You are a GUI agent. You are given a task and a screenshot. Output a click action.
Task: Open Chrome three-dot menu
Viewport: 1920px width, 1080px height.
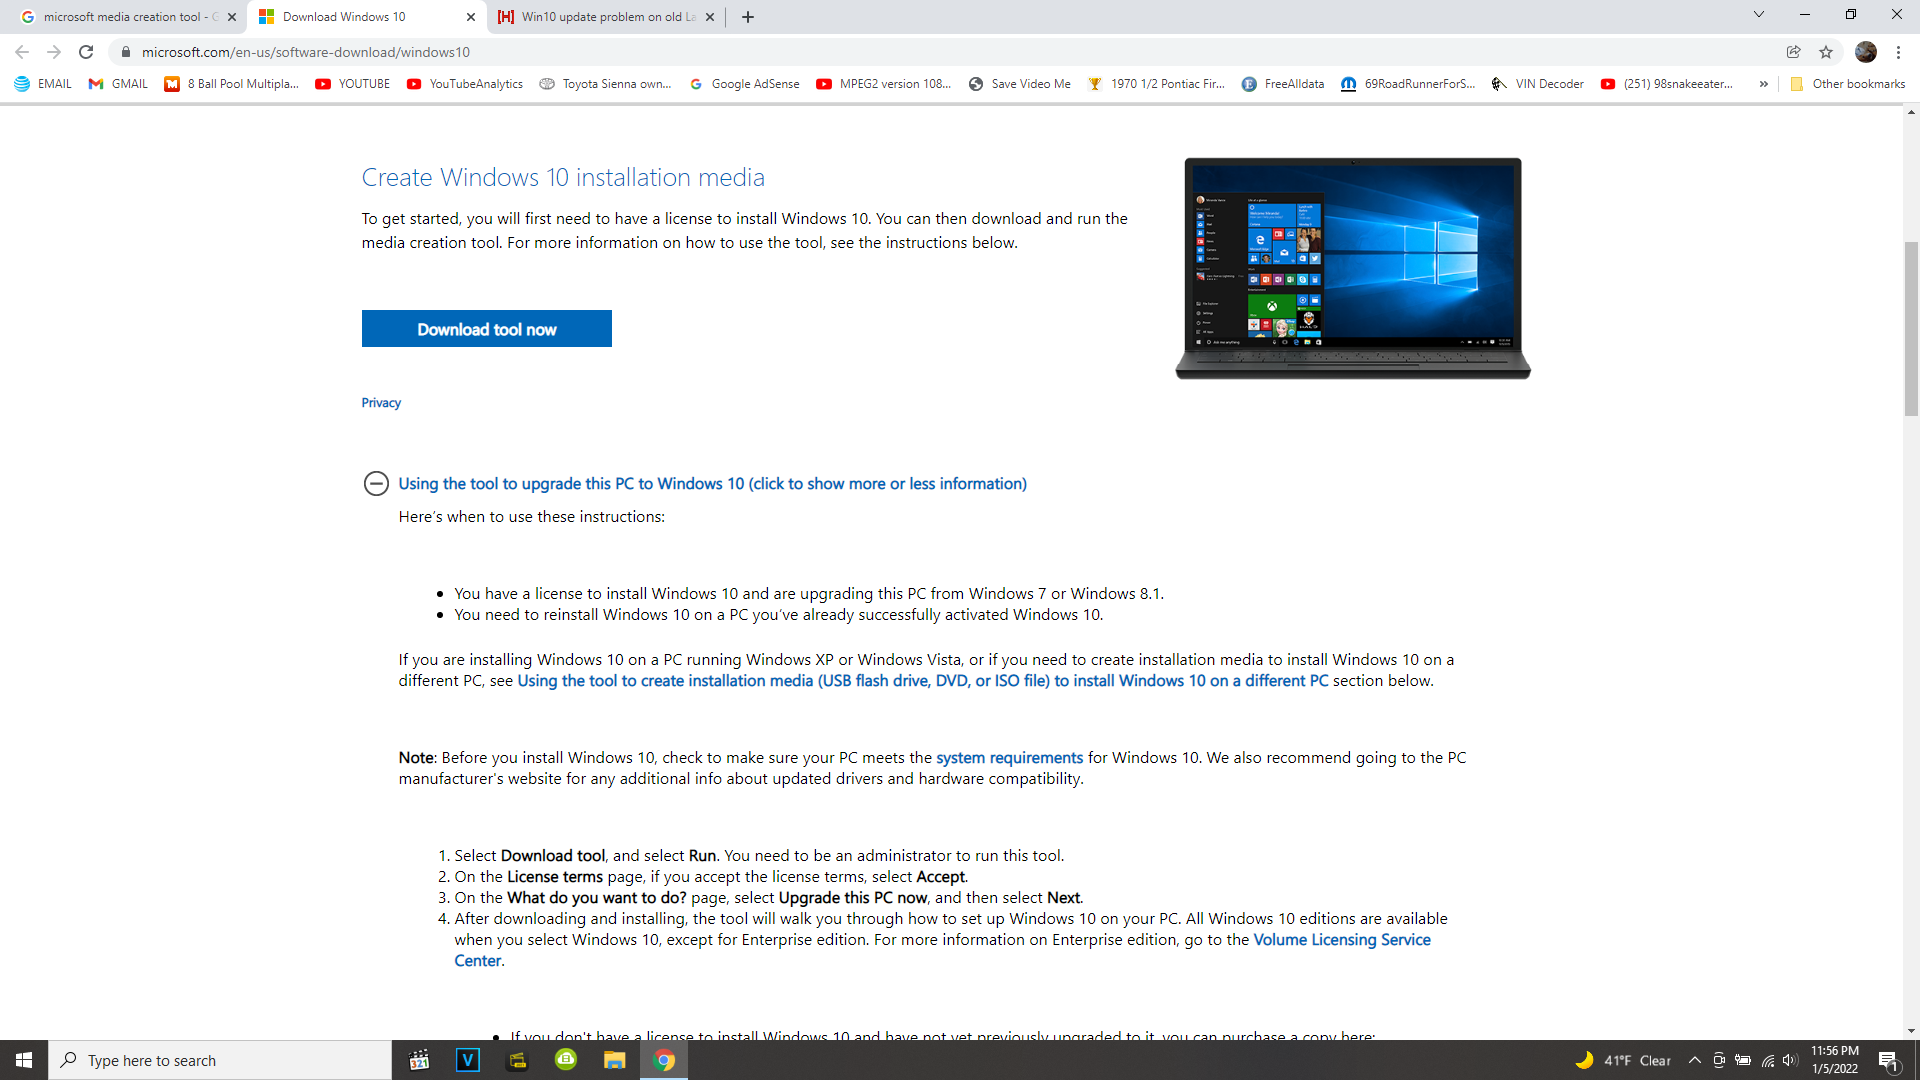click(1898, 52)
